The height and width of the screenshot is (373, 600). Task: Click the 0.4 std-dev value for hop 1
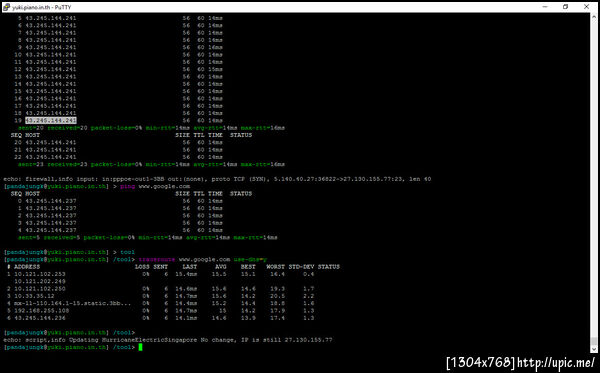[308, 274]
